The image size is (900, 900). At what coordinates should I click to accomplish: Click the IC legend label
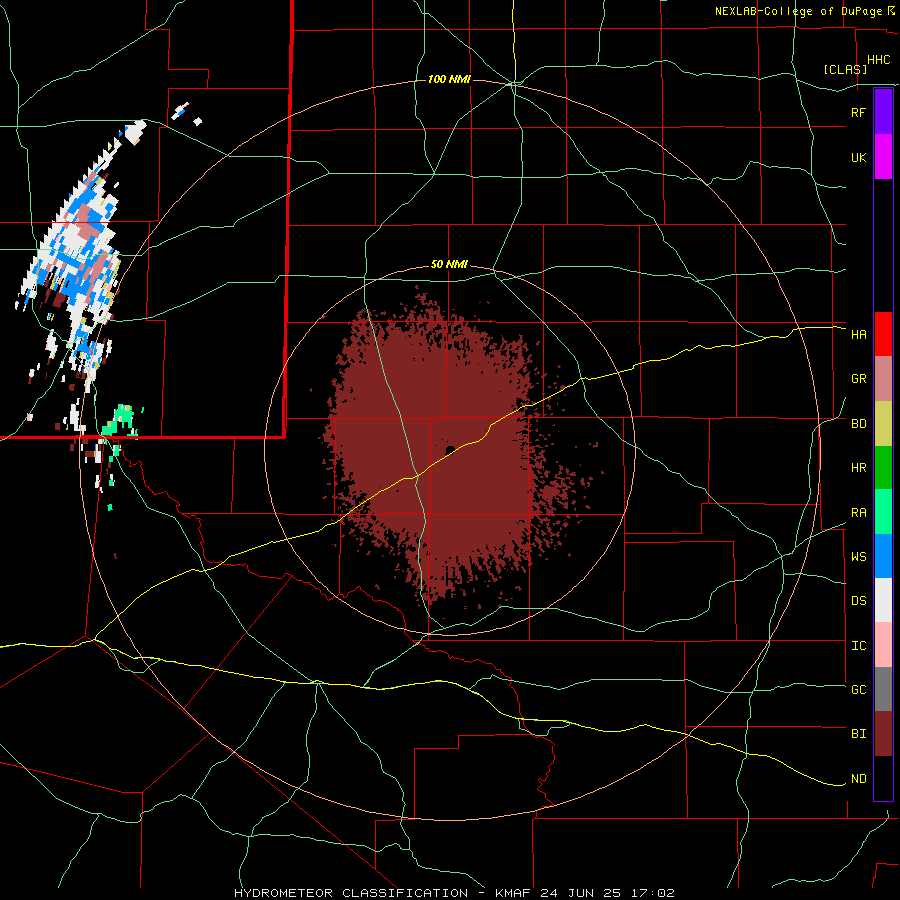[858, 646]
